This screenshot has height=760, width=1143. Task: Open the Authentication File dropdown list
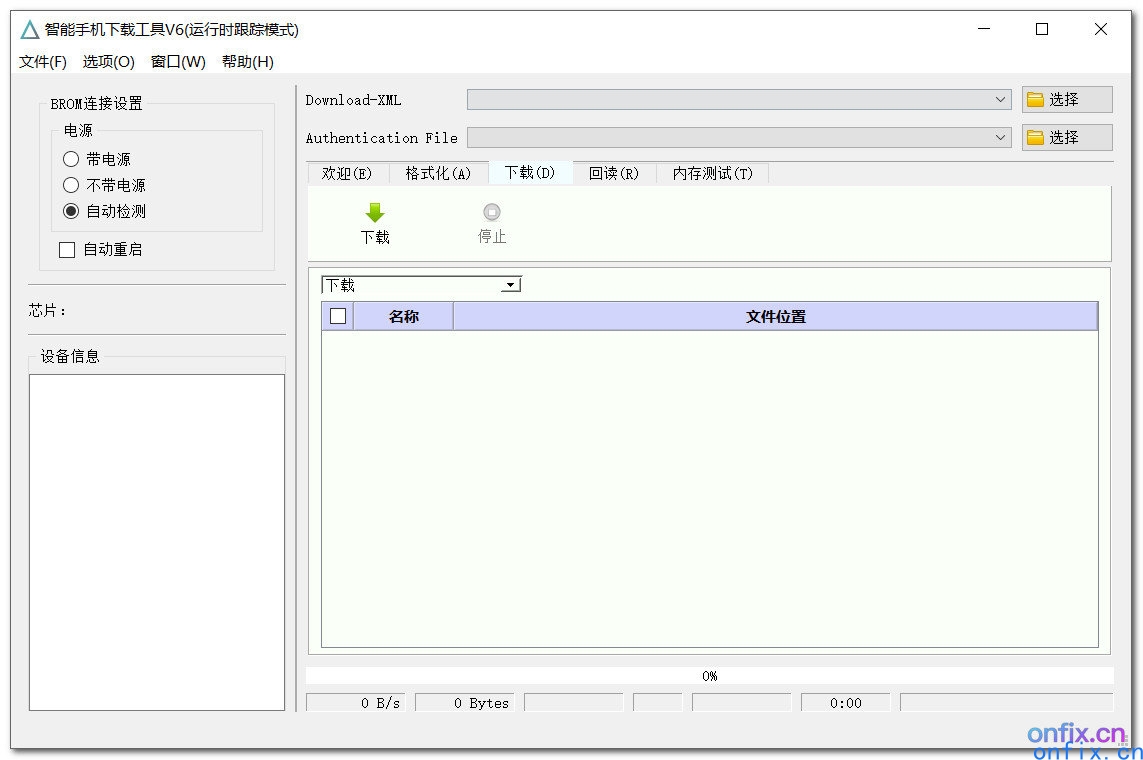(x=1003, y=137)
